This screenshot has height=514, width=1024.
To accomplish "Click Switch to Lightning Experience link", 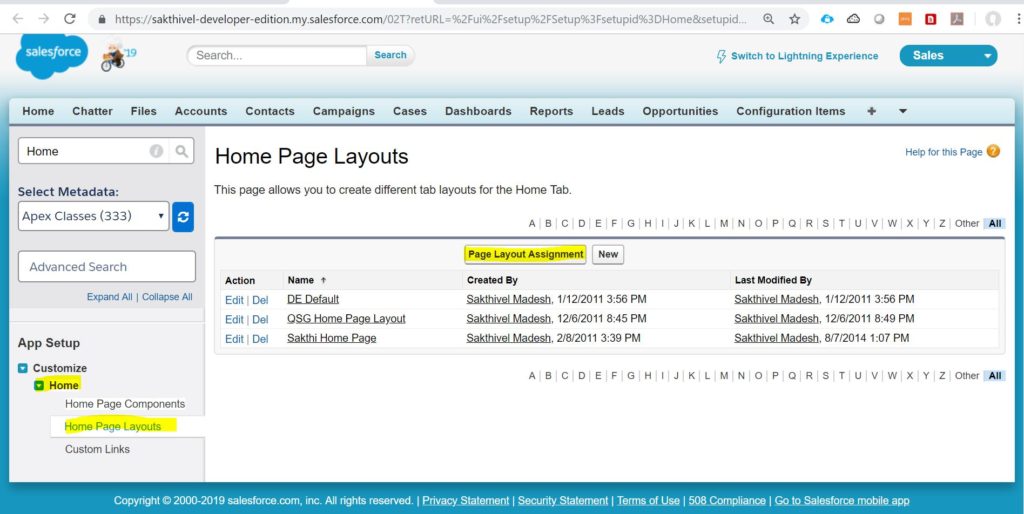I will pyautogui.click(x=804, y=56).
